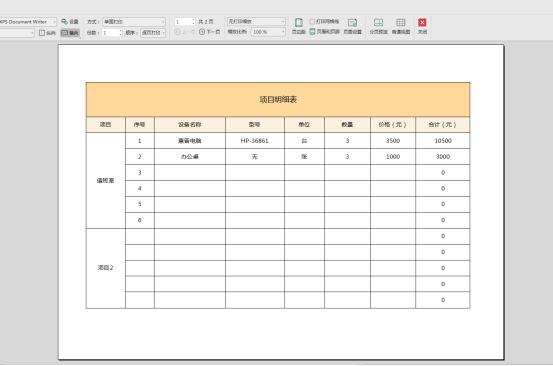Select Portrait (纵向) orientation
553x366 pixels.
[x=47, y=33]
